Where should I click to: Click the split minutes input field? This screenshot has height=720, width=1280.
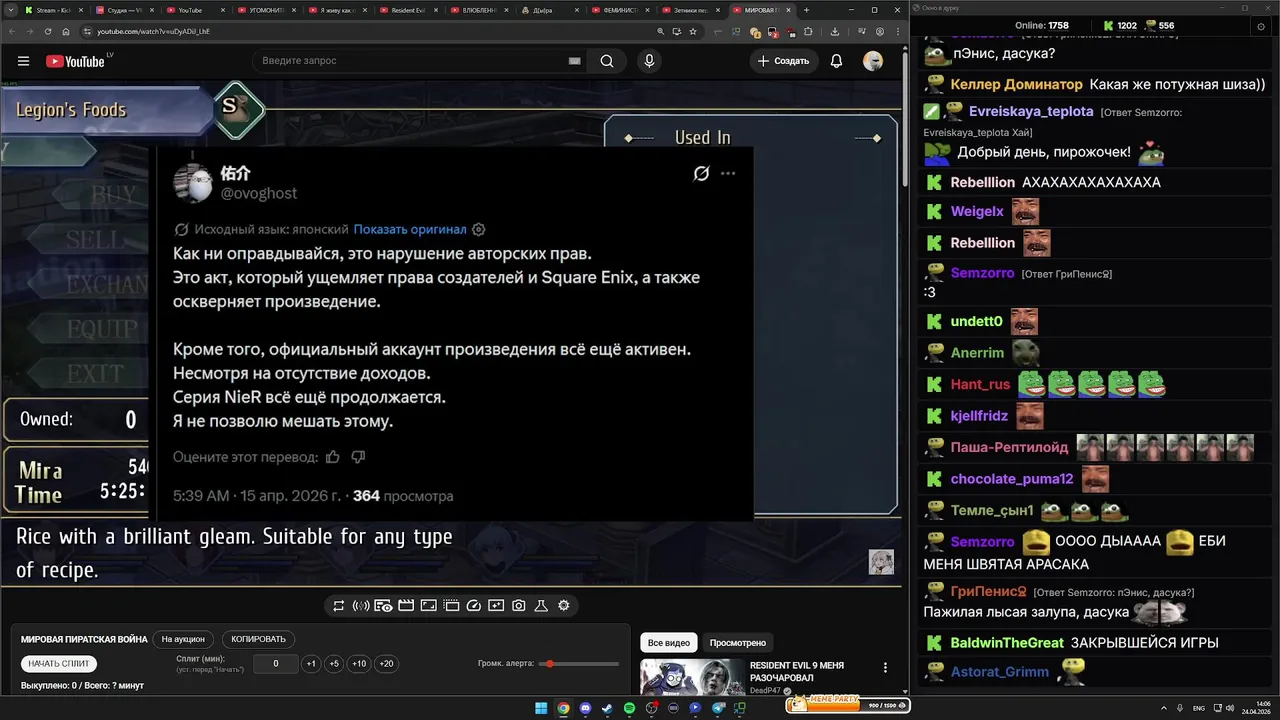275,663
